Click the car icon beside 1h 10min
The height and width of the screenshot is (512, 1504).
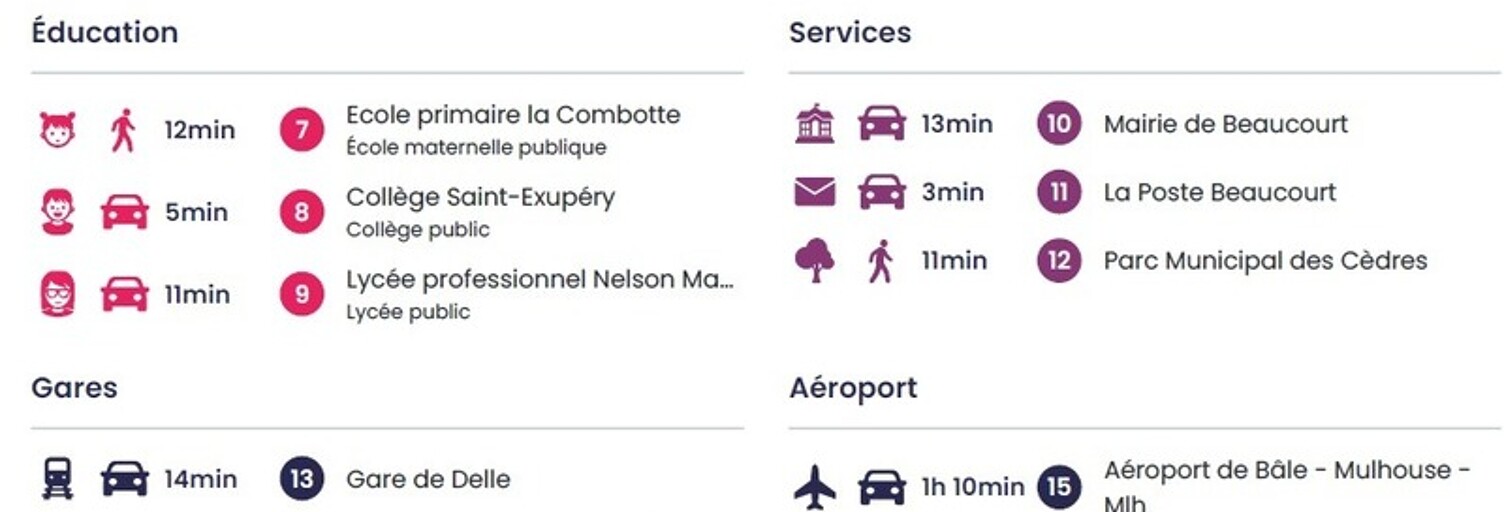tap(882, 487)
